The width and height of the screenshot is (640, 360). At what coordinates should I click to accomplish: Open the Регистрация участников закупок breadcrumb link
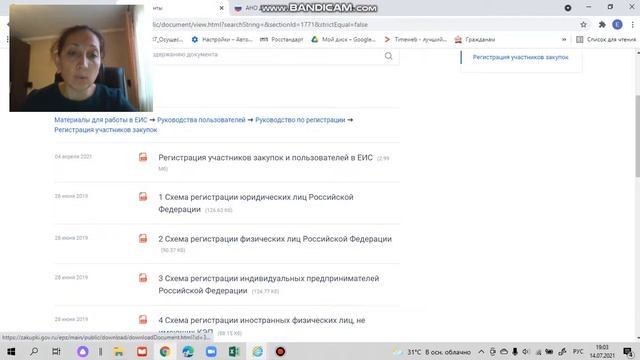click(x=106, y=130)
